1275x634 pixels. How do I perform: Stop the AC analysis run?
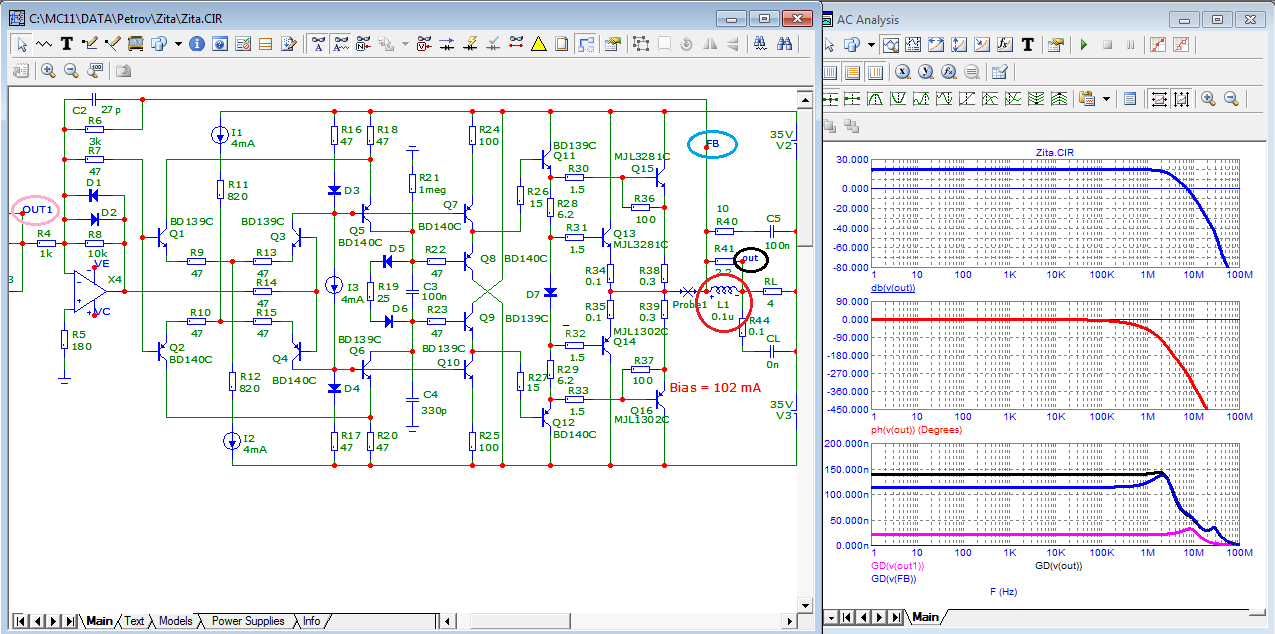(x=1107, y=45)
